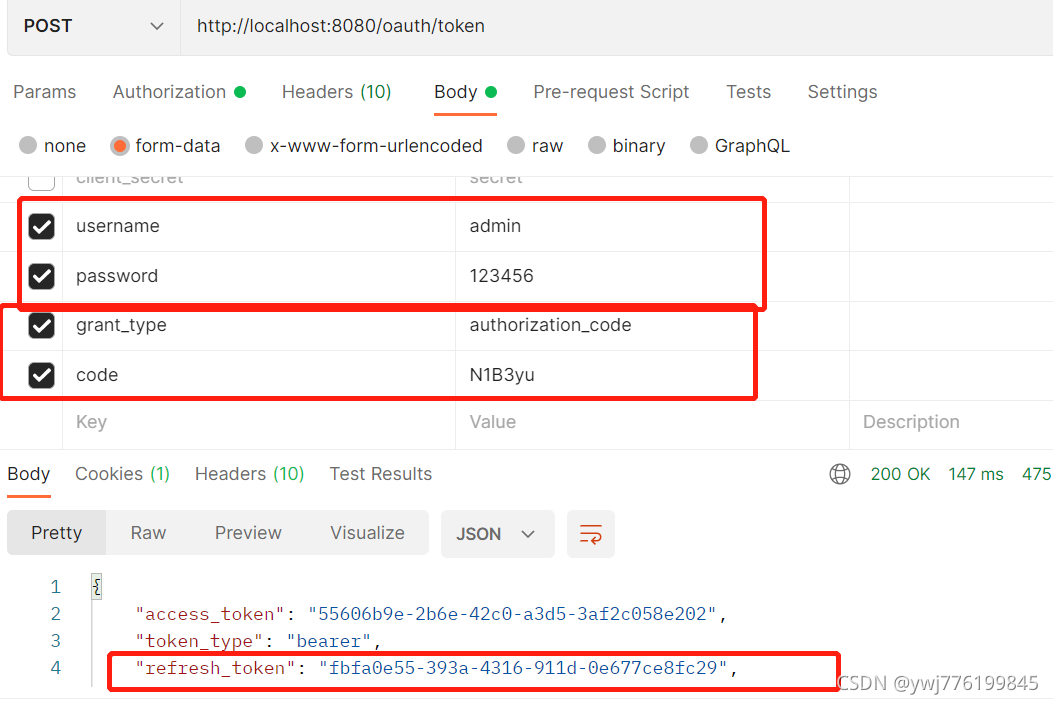This screenshot has height=704, width=1053.
Task: Click the network globe icon
Action: tap(839, 474)
